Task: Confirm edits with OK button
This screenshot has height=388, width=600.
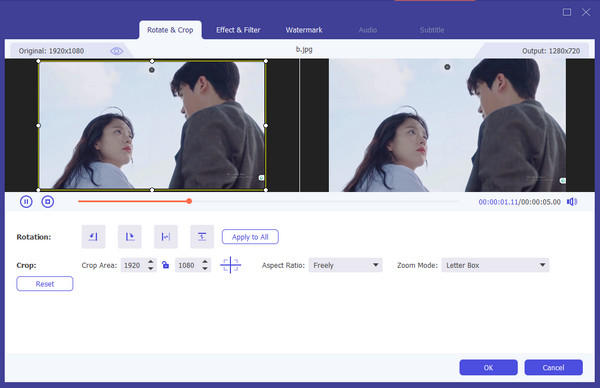Action: (x=488, y=368)
